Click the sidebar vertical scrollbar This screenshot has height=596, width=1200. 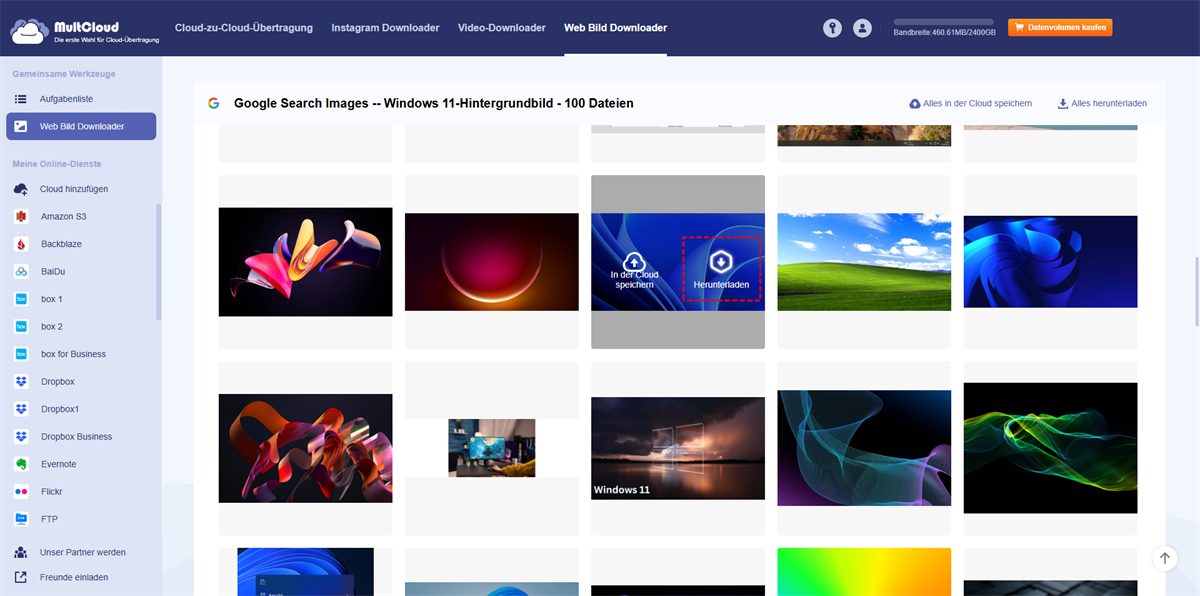tap(158, 262)
